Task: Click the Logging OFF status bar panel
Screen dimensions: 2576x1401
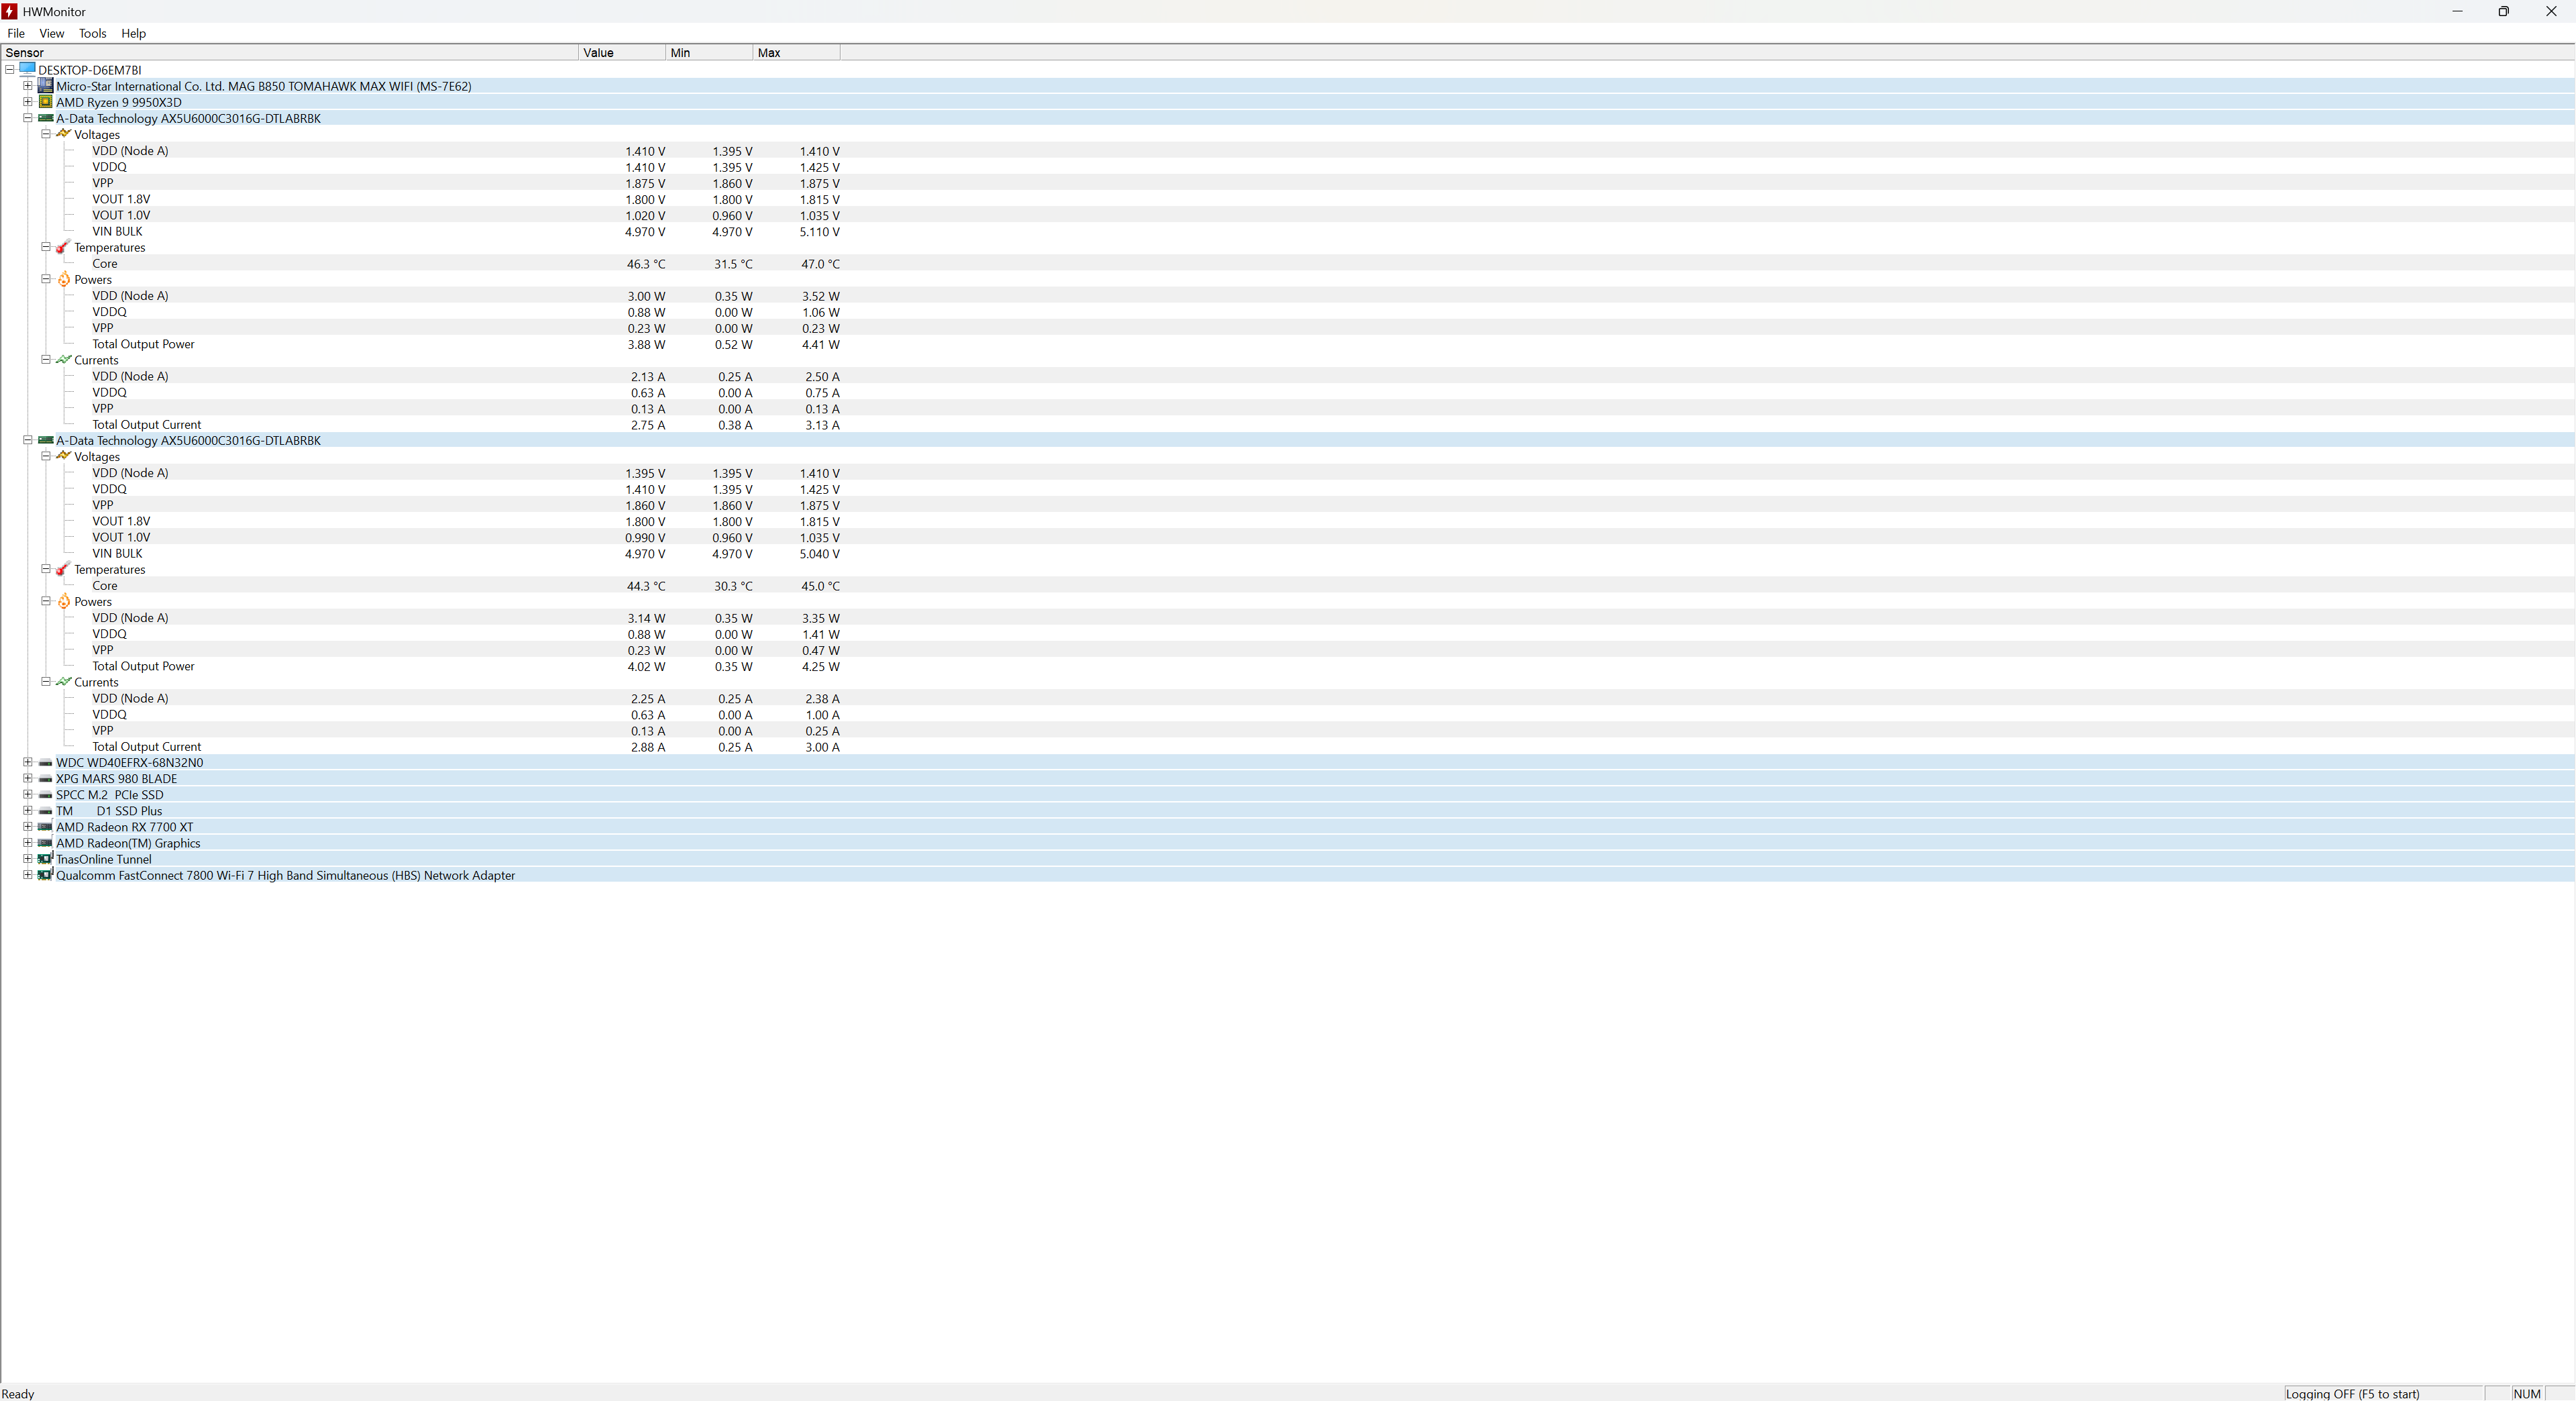Action: [2352, 1393]
